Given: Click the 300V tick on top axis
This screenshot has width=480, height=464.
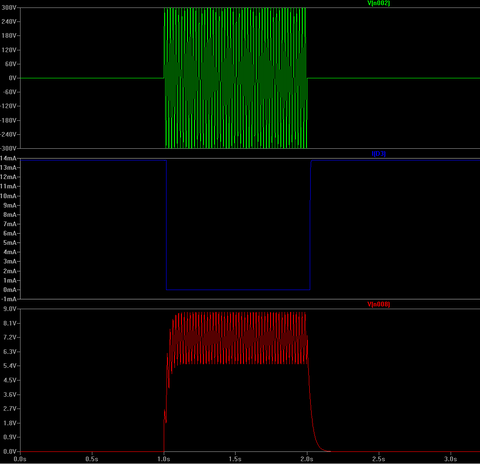Looking at the screenshot, I should [9, 7].
